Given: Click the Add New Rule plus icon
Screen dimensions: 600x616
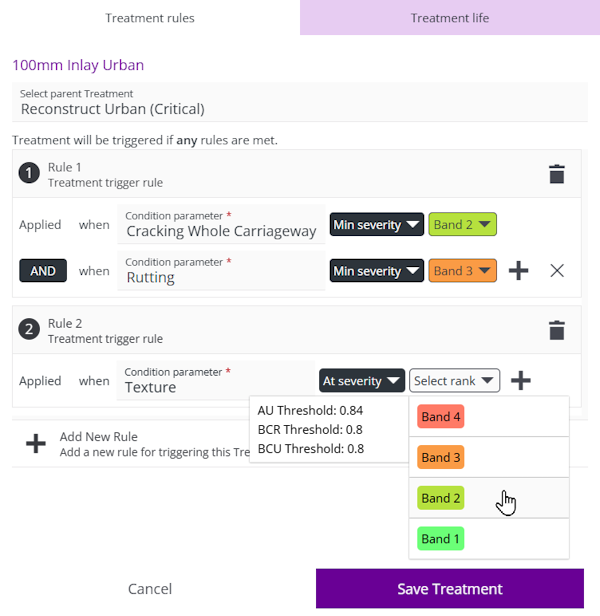Looking at the screenshot, I should click(36, 444).
